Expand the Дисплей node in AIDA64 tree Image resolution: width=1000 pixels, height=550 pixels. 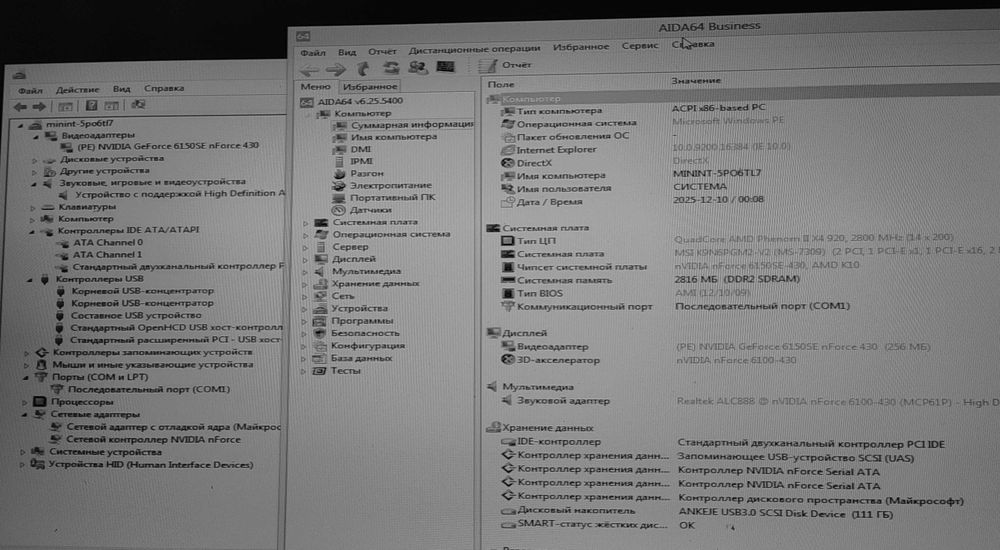pos(305,260)
